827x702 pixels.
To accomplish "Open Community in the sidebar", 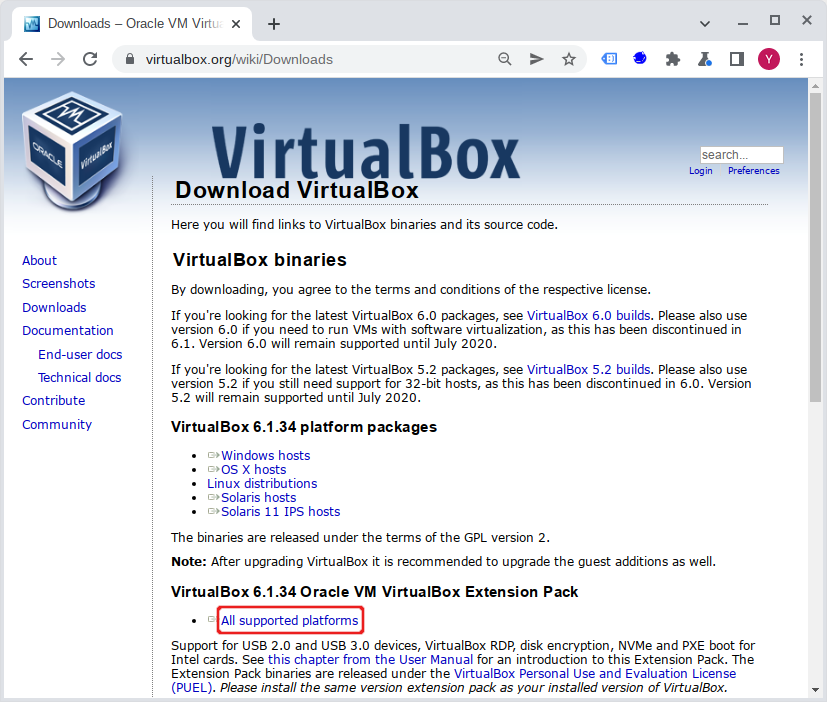I will 57,425.
